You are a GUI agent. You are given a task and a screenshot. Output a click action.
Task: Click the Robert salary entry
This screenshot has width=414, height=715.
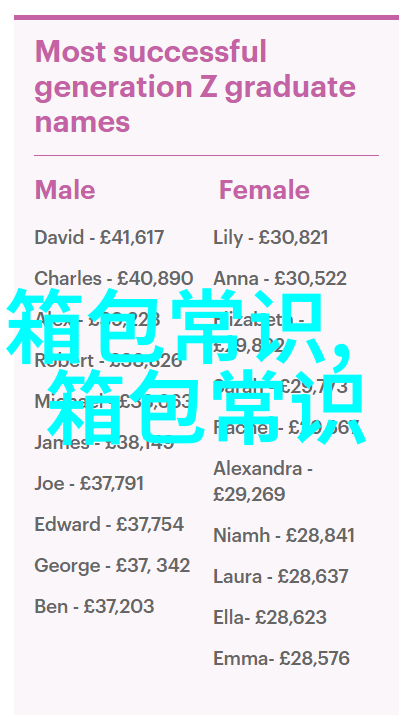pyautogui.click(x=108, y=360)
